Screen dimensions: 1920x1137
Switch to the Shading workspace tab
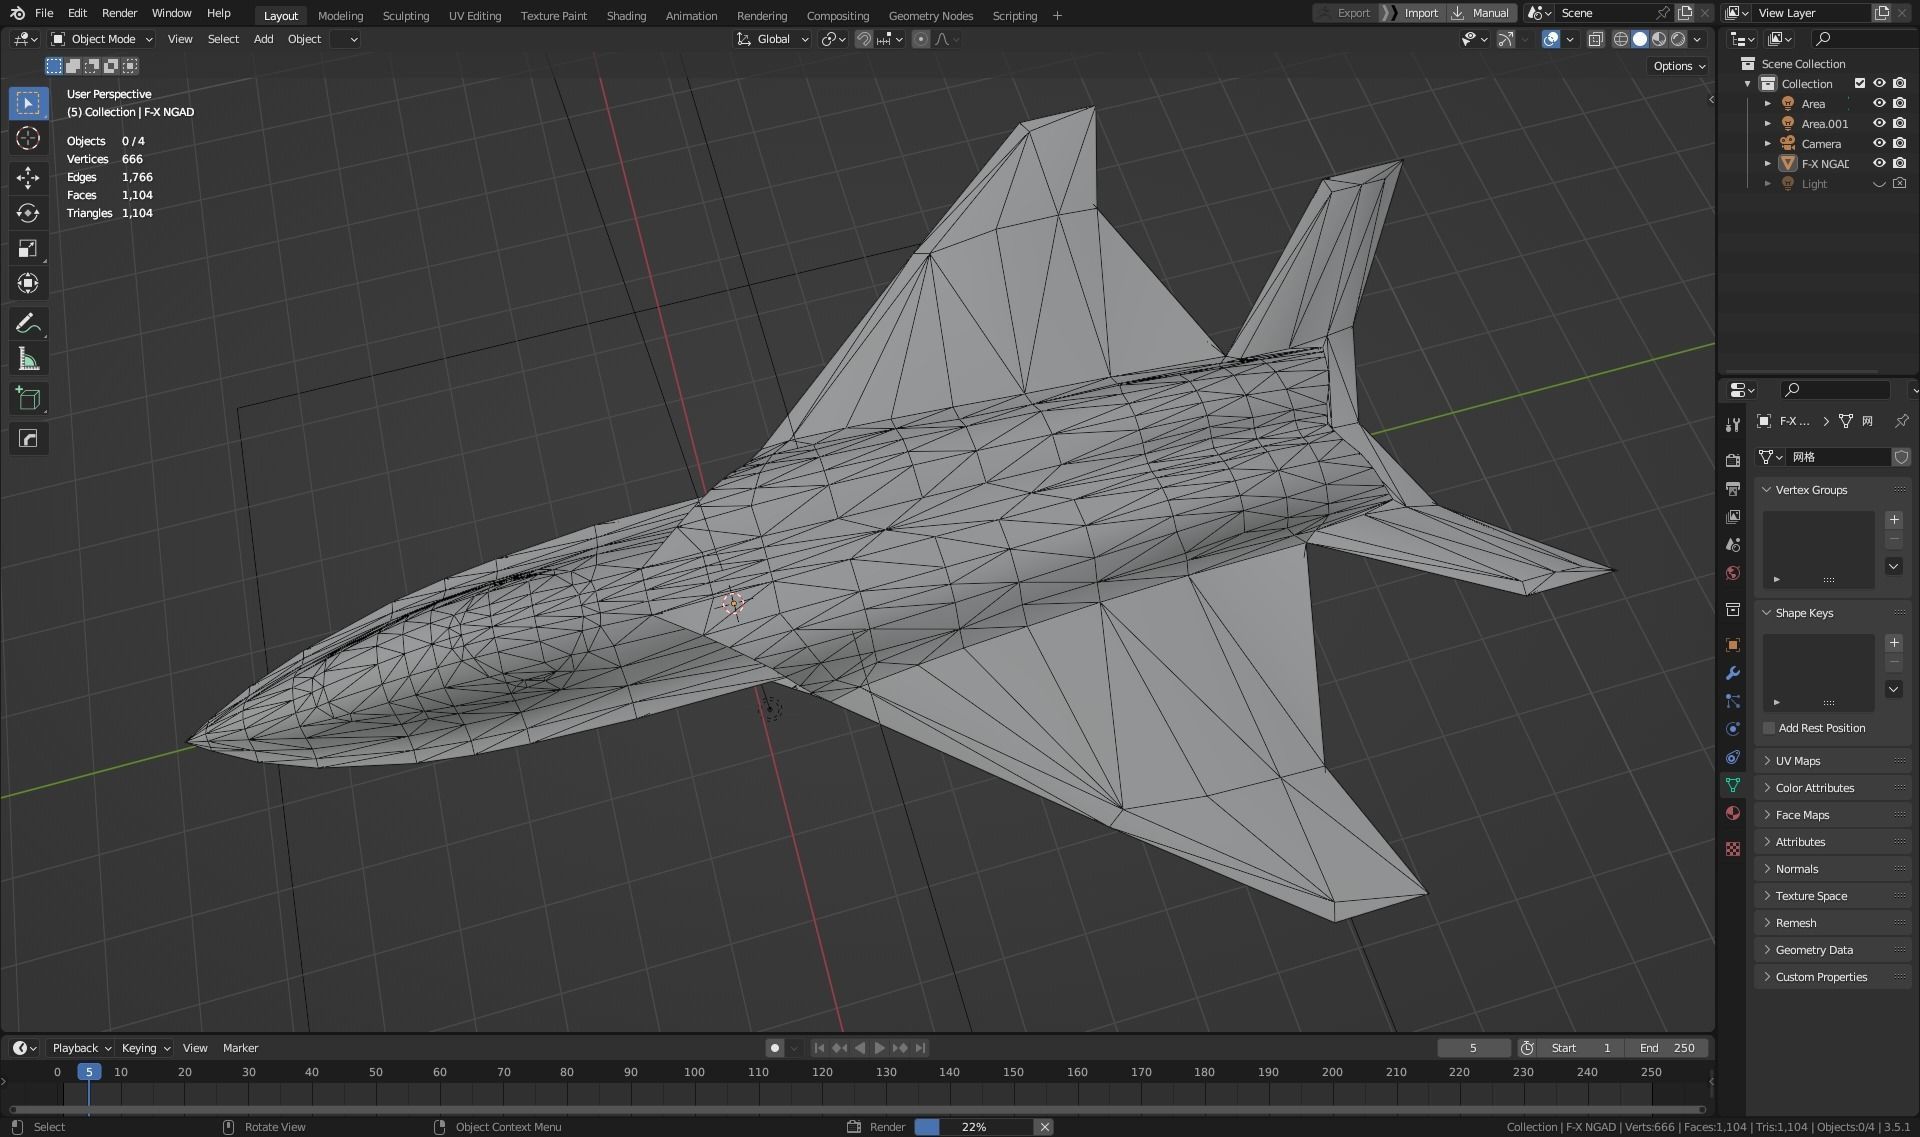tap(626, 15)
